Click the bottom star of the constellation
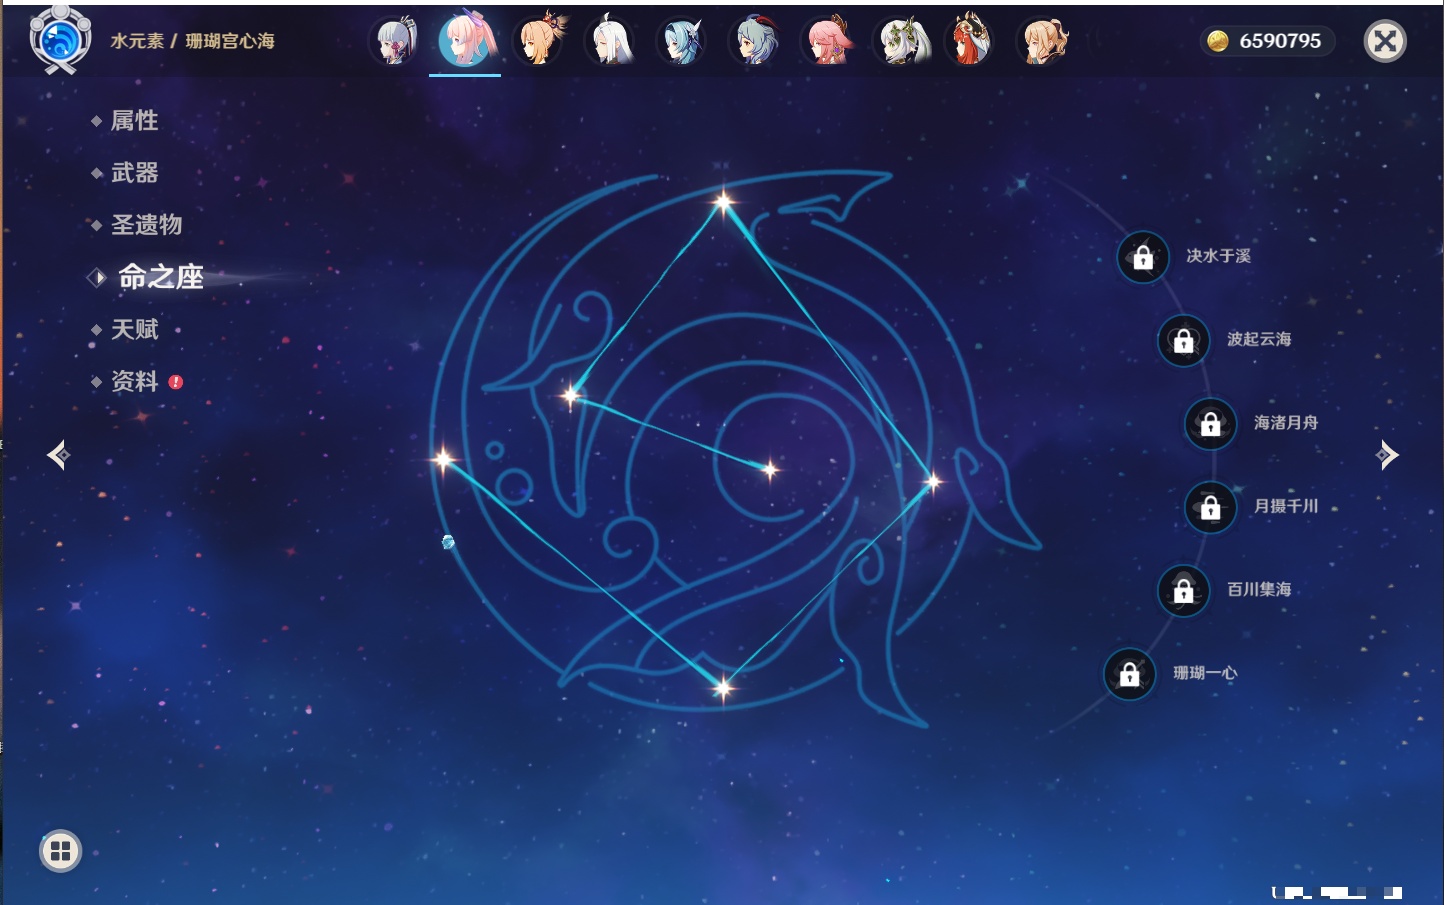This screenshot has width=1444, height=905. pos(723,687)
